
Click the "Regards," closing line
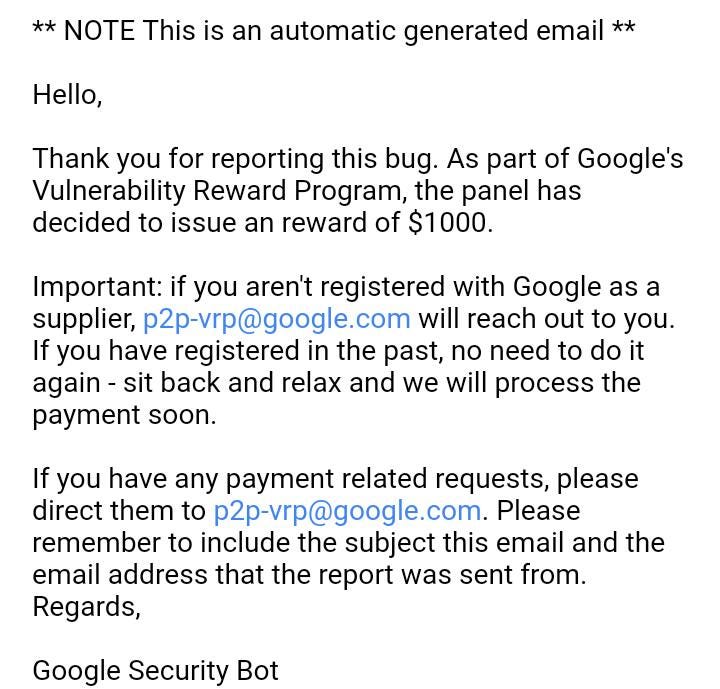click(86, 607)
